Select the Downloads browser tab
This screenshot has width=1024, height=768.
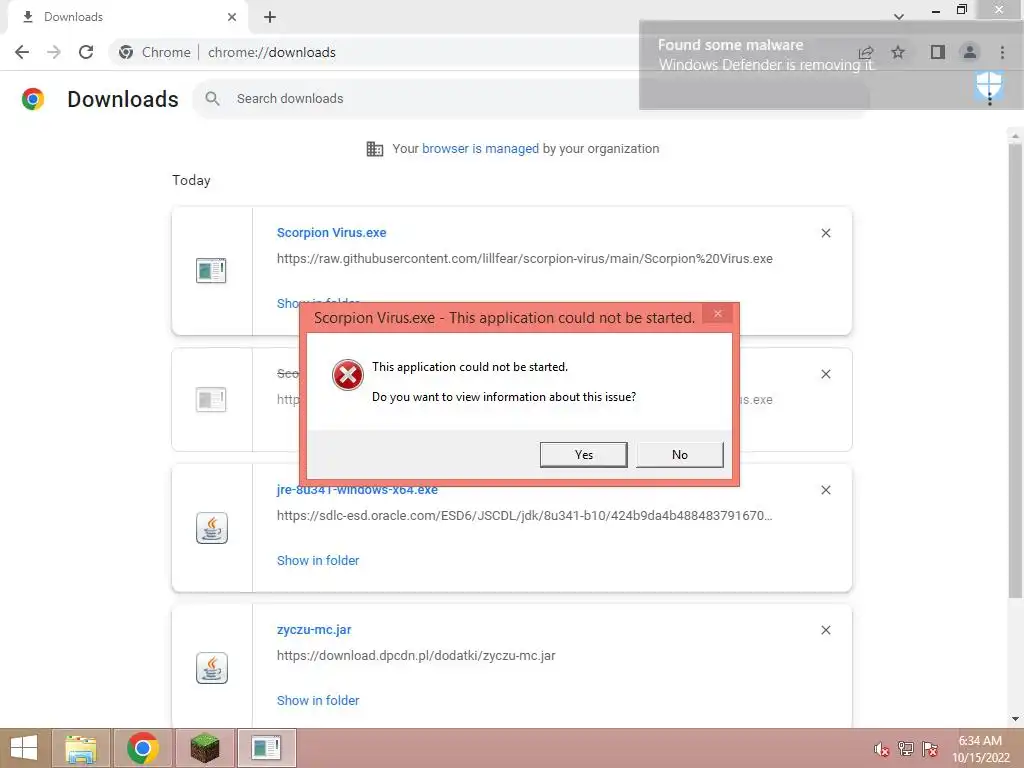(127, 17)
